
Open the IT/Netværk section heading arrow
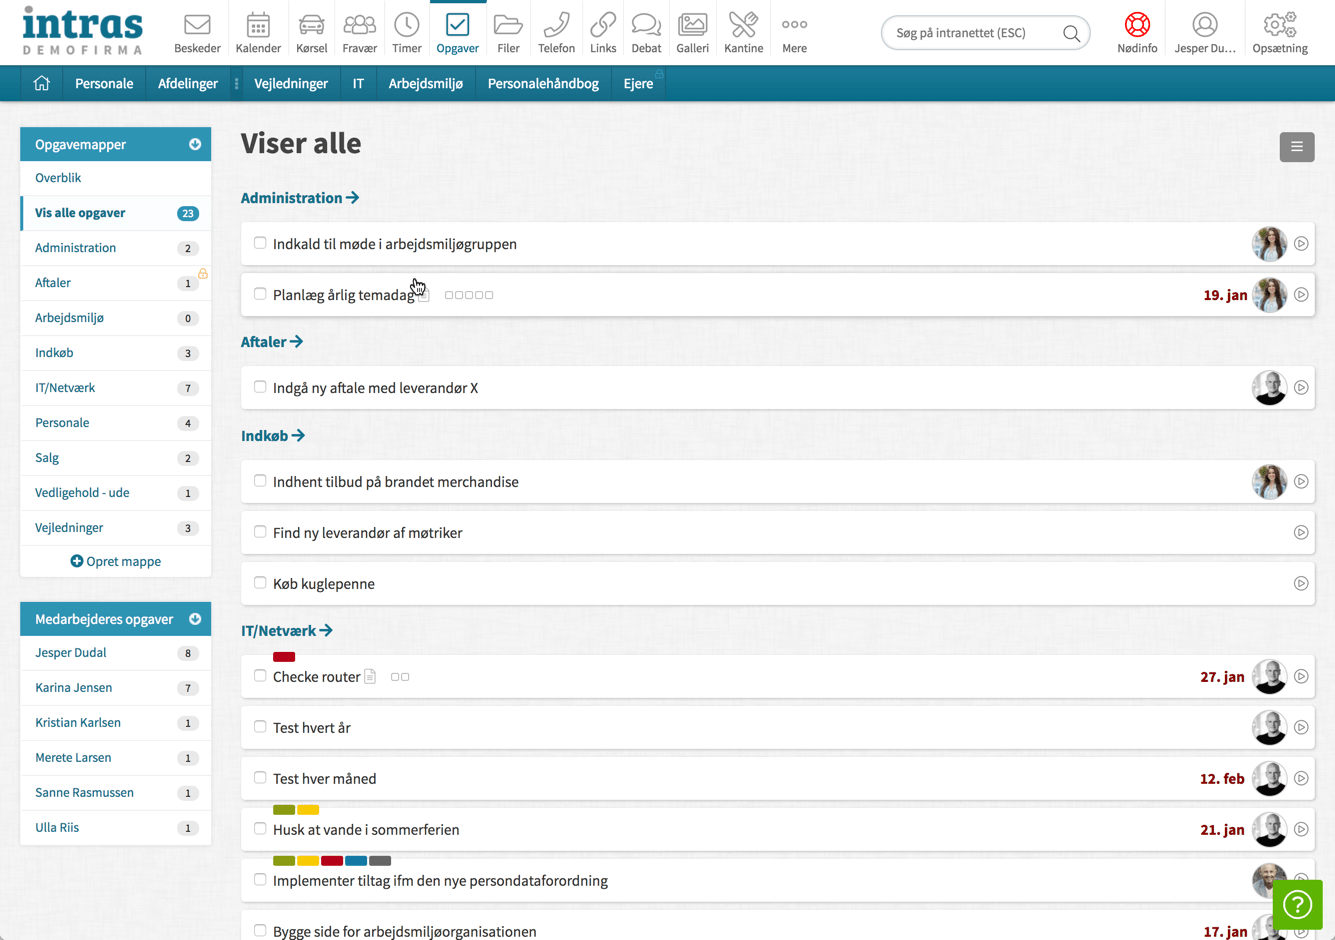click(x=326, y=631)
